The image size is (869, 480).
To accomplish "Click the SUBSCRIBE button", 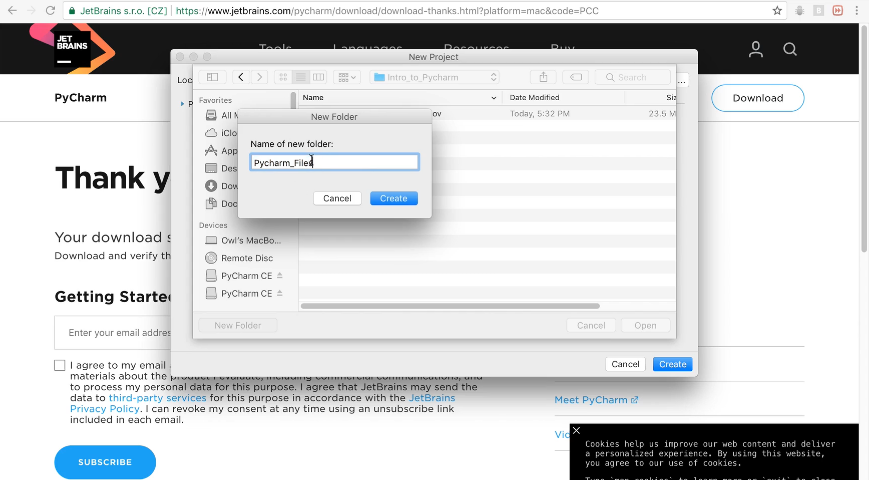I will [105, 462].
